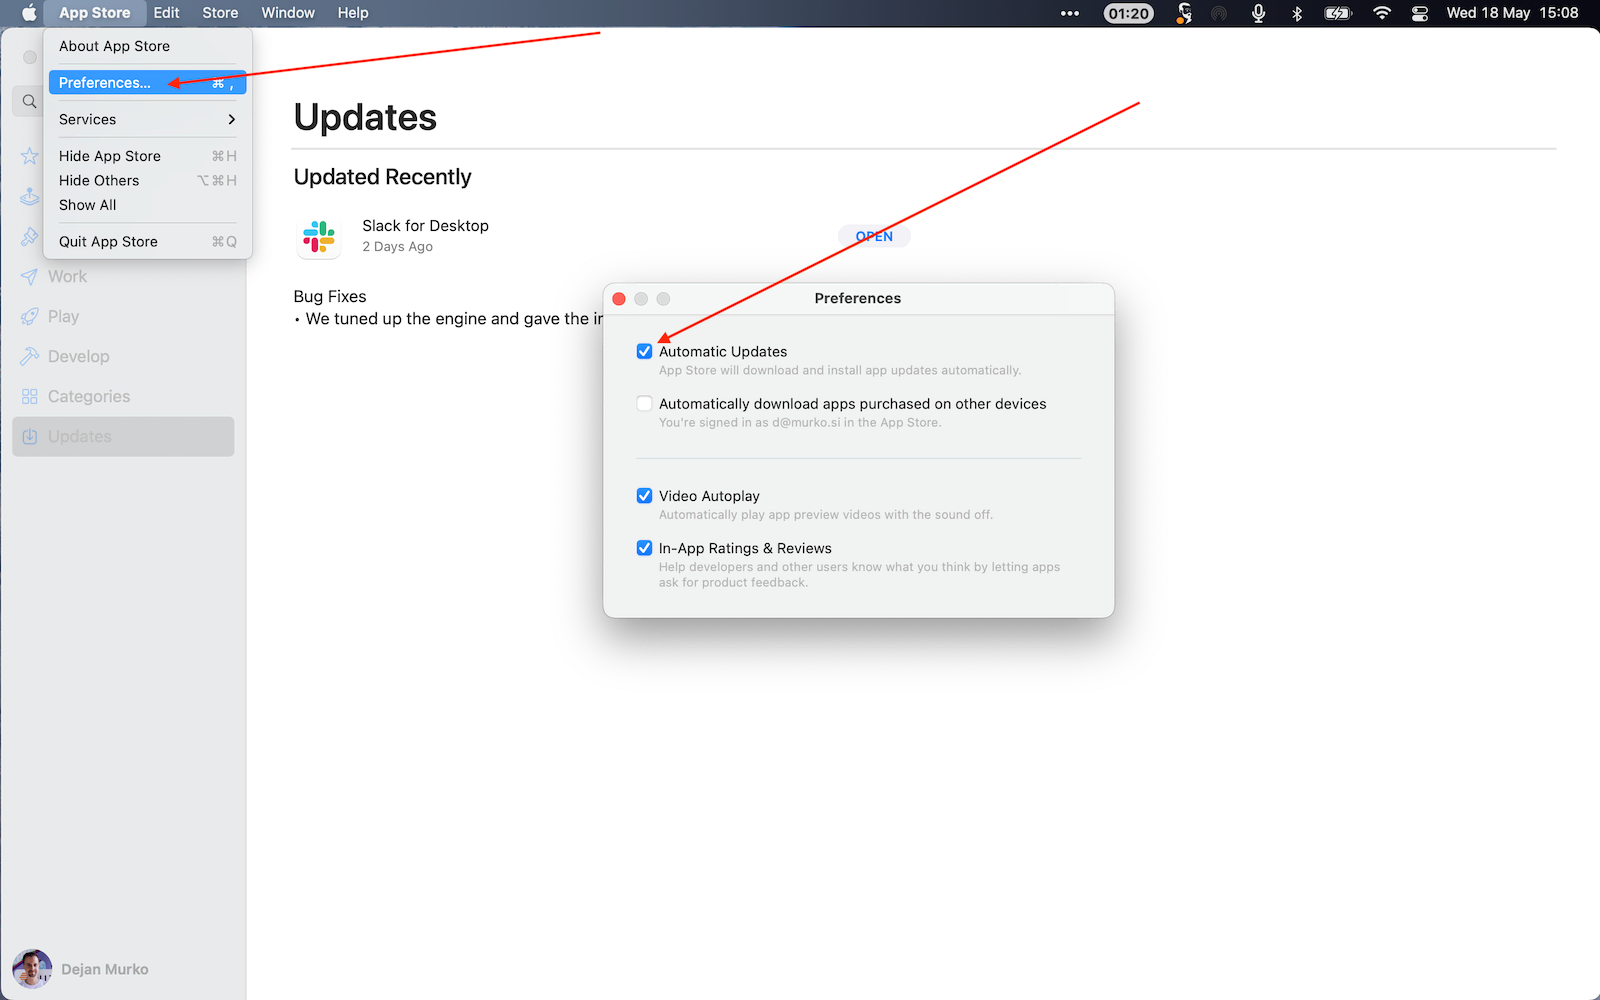The height and width of the screenshot is (1000, 1600).
Task: Enable automatic downloads of apps from other devices
Action: (x=644, y=403)
